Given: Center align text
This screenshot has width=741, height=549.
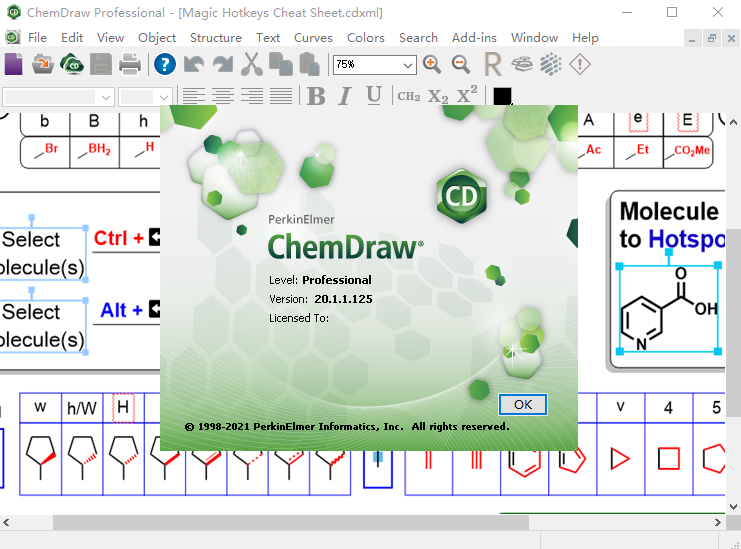Looking at the screenshot, I should tap(223, 96).
